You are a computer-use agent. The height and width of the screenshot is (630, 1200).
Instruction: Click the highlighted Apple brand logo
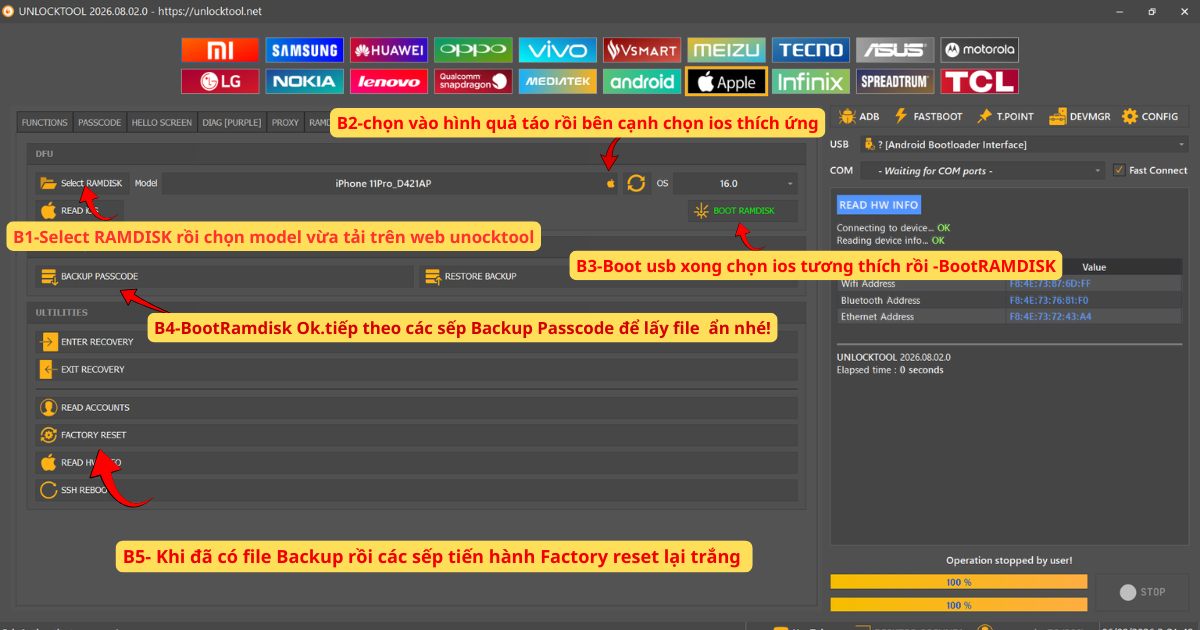727,81
